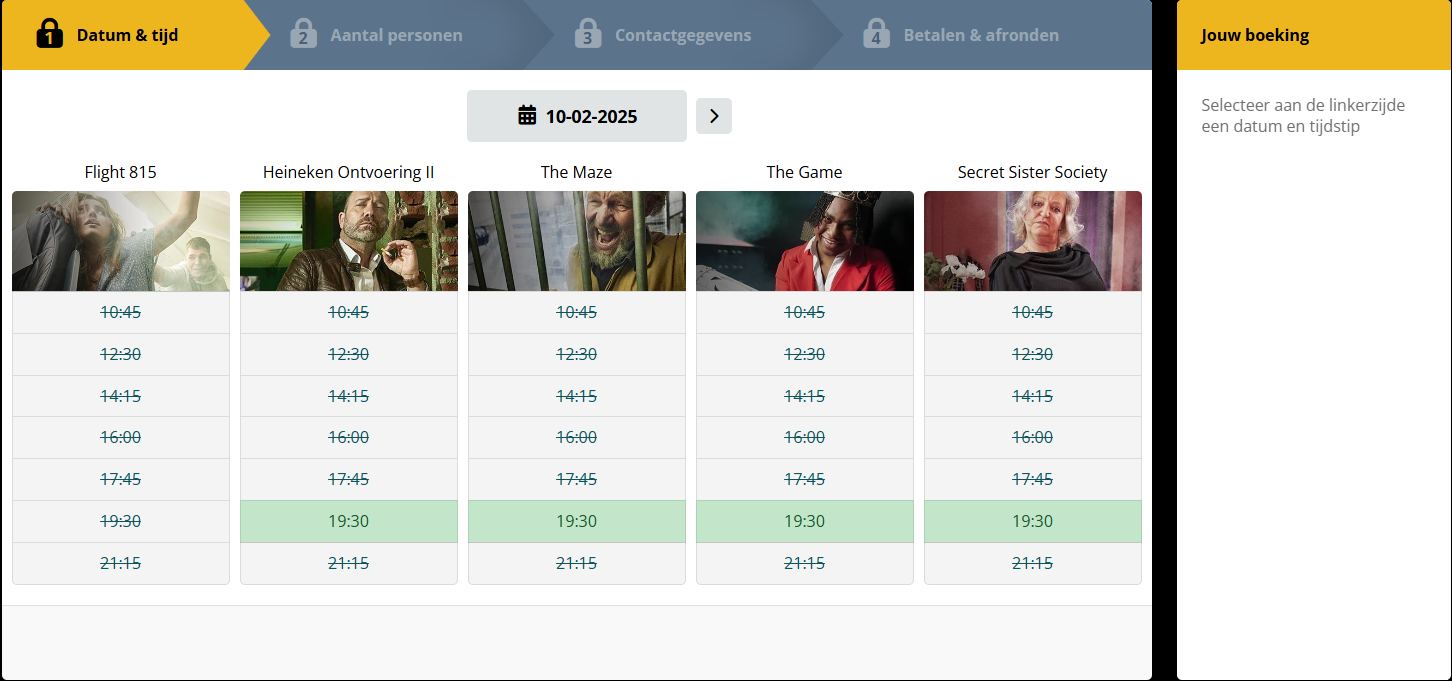Click the struck-through 19:30 Flight 815 slot

[x=121, y=521]
